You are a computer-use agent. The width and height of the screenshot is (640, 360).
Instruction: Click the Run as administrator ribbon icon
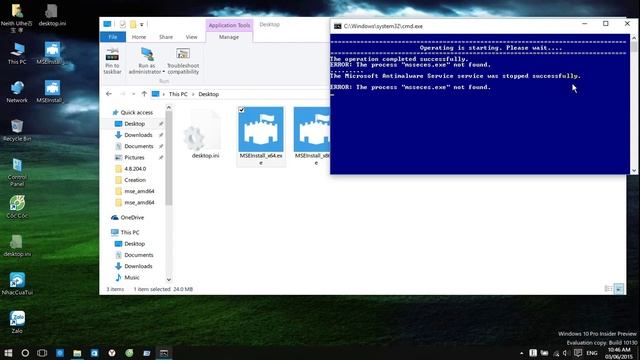click(x=147, y=54)
